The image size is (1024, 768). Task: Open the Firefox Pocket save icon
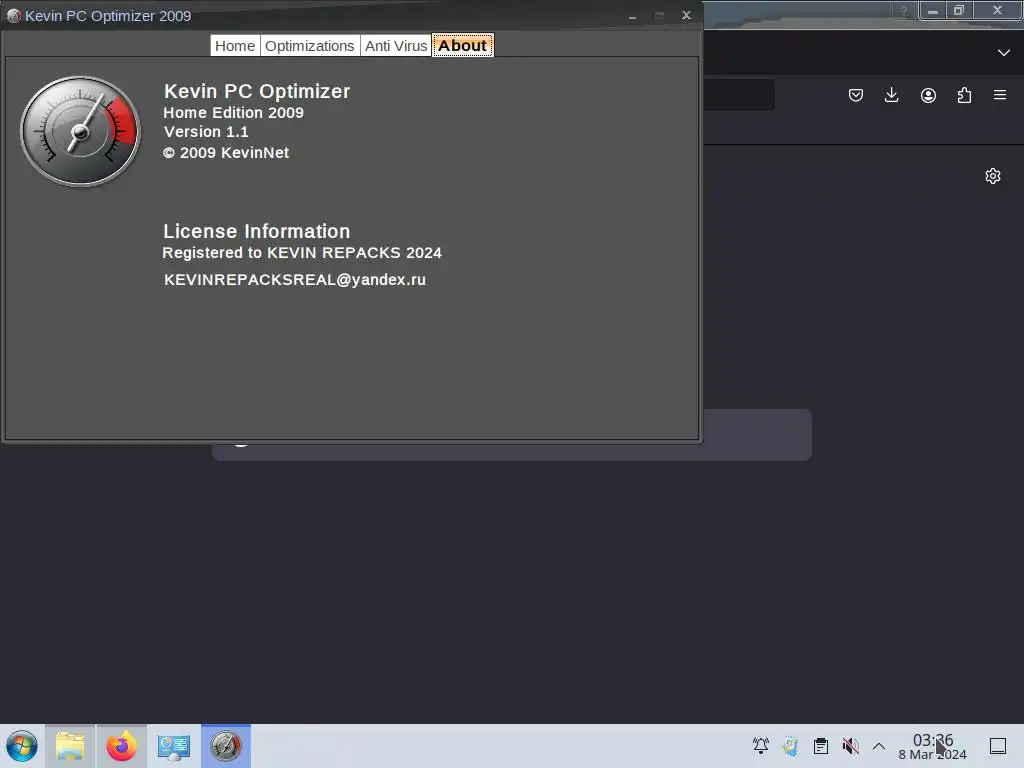pyautogui.click(x=856, y=95)
